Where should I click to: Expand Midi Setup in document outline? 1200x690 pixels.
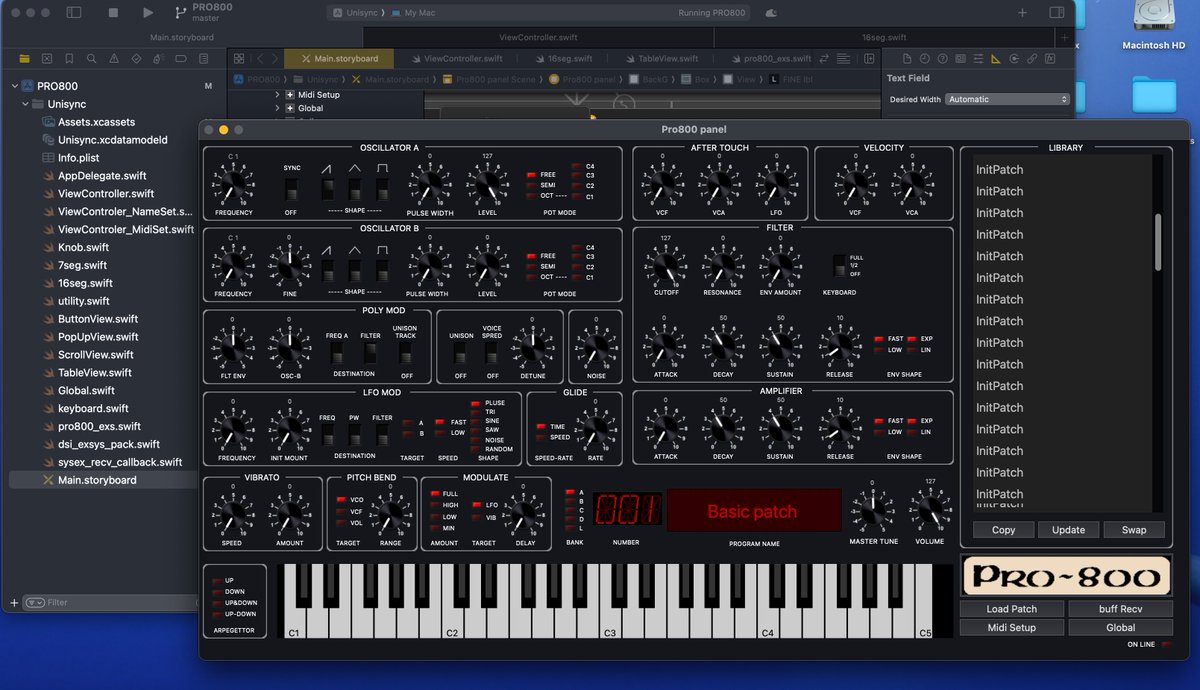click(x=277, y=95)
